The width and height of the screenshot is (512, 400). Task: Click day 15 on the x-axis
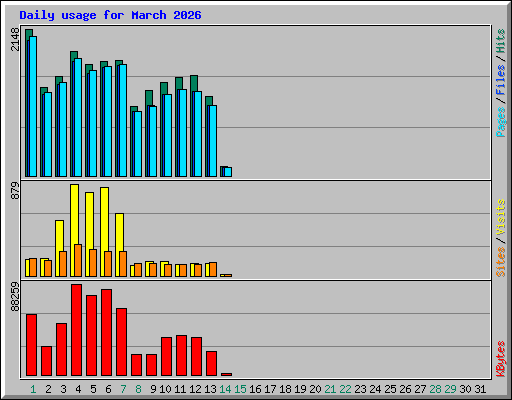tap(240, 389)
